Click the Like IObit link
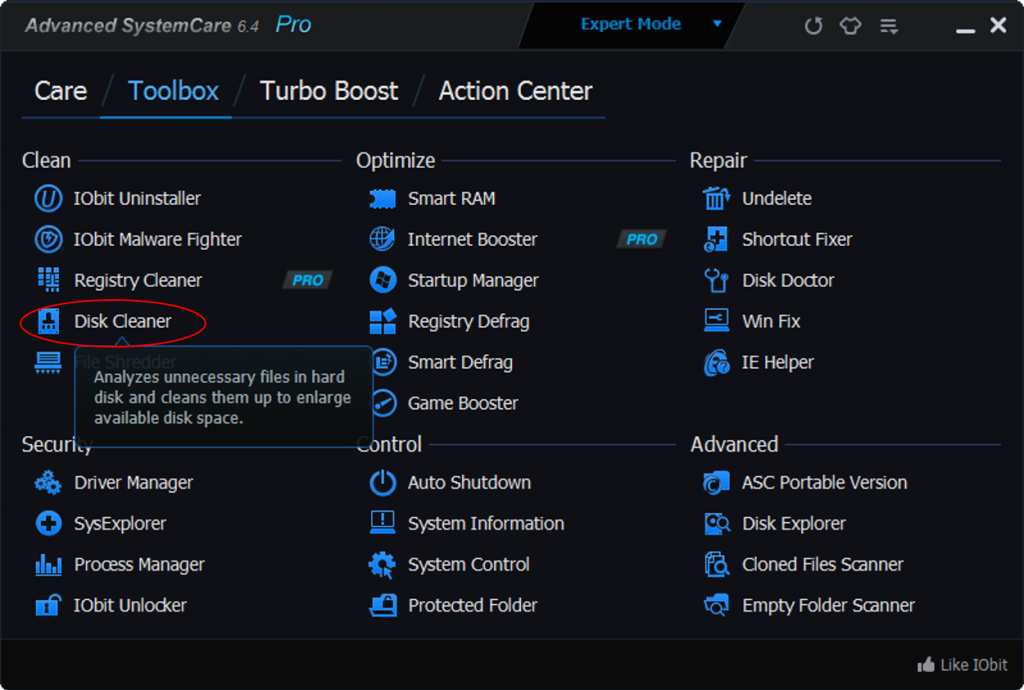1024x690 pixels. (963, 665)
